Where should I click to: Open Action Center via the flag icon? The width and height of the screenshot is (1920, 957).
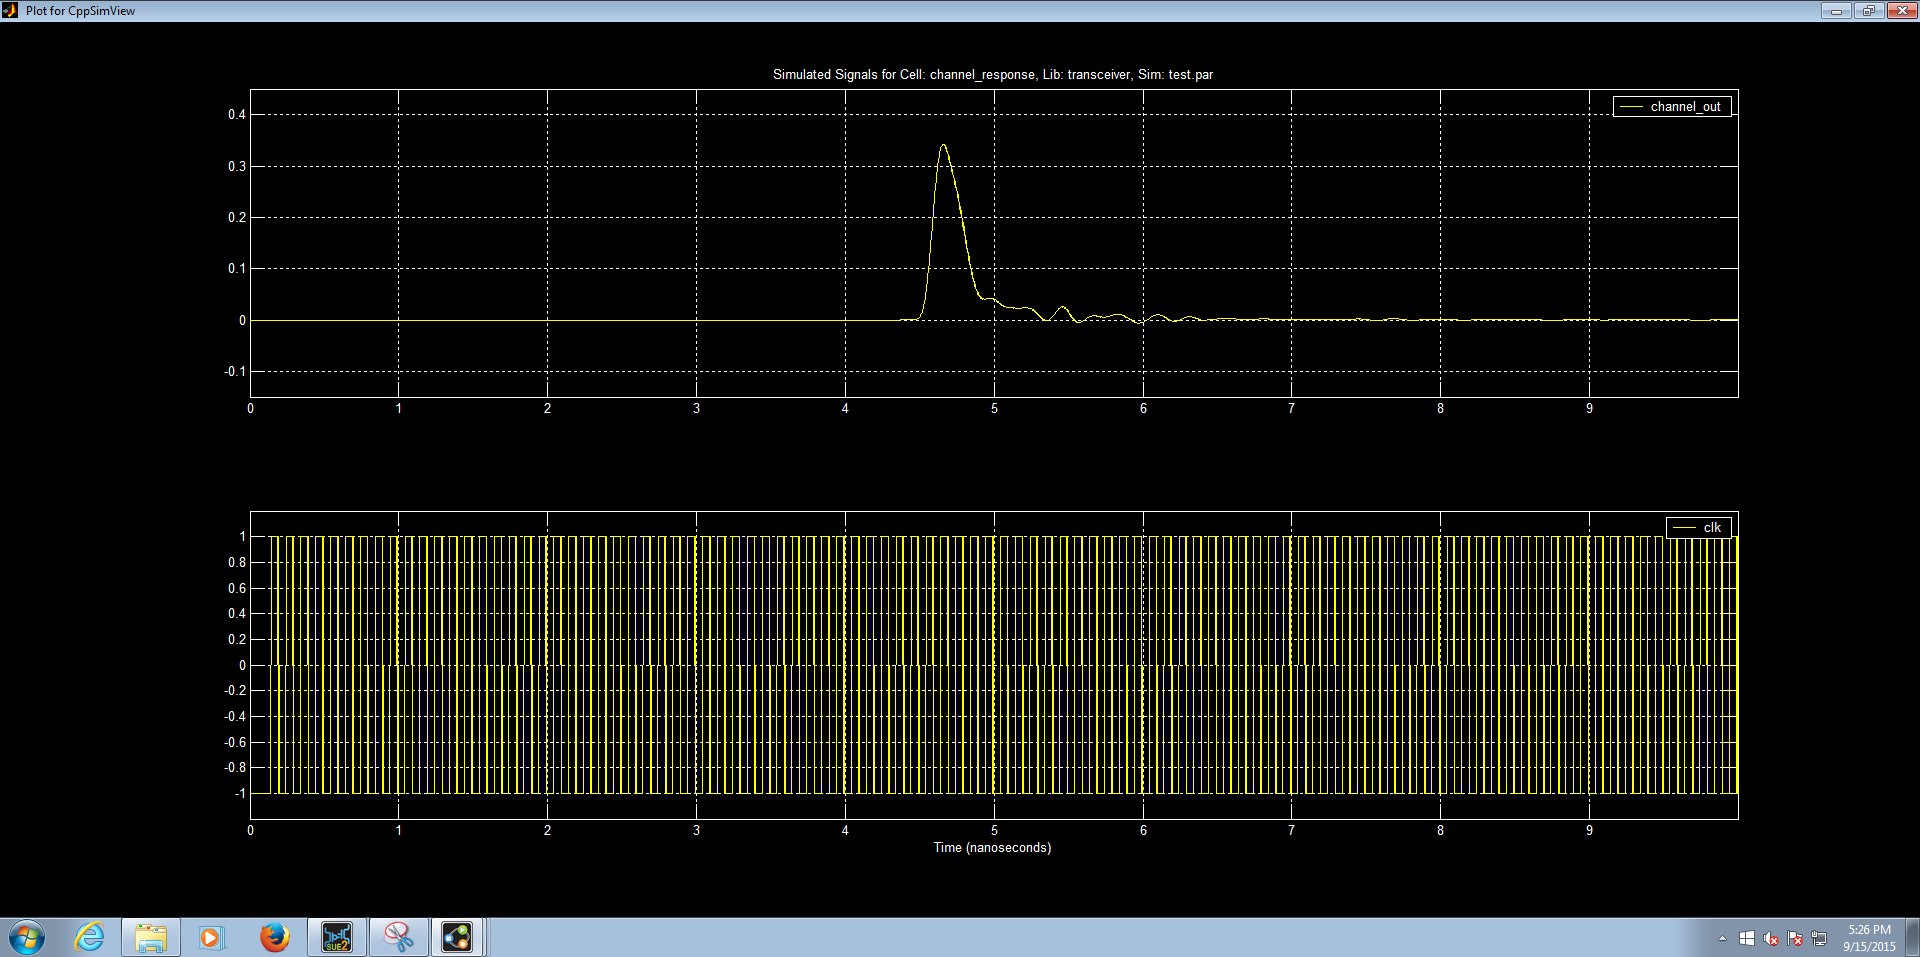pos(1794,938)
